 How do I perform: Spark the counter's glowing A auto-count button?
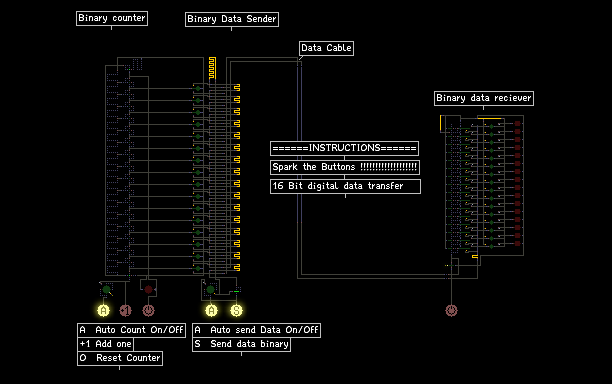tap(103, 310)
